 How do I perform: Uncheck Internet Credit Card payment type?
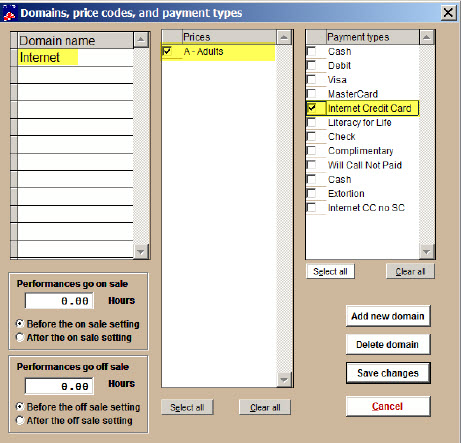coord(311,108)
